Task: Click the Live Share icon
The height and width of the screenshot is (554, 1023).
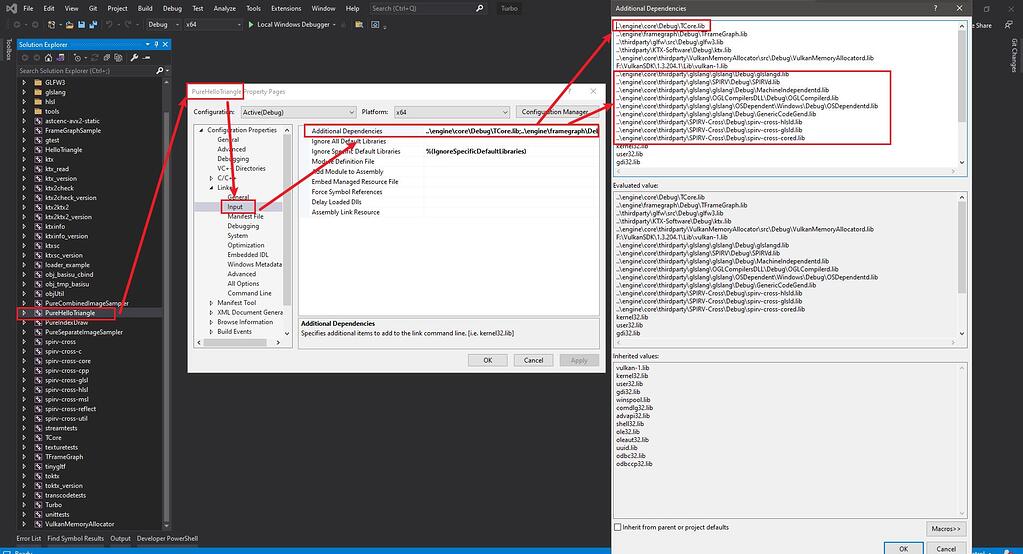Action: 1009,25
